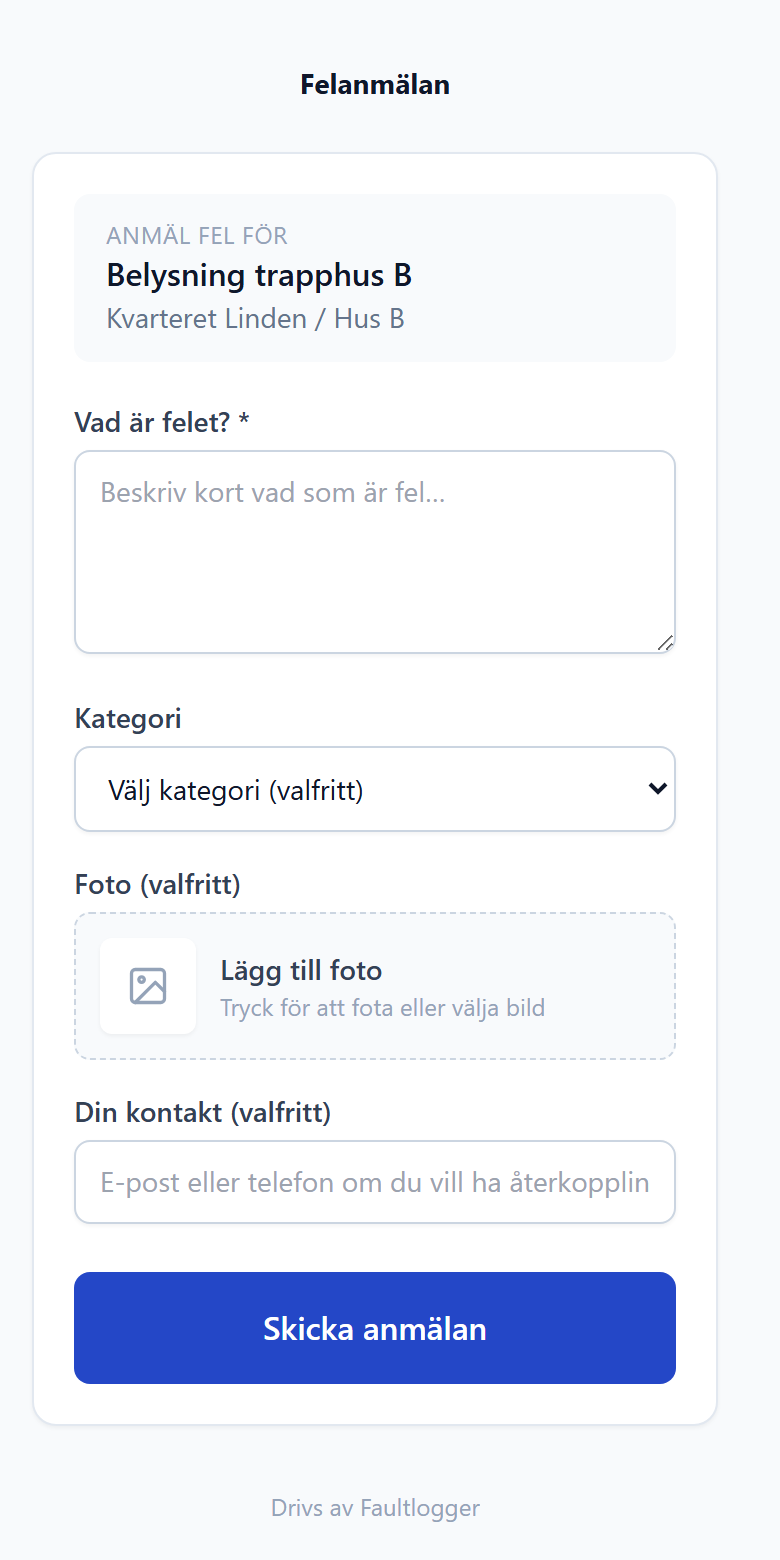Viewport: 780px width, 1560px height.
Task: Click the textarea resize handle corner
Action: coord(665,643)
